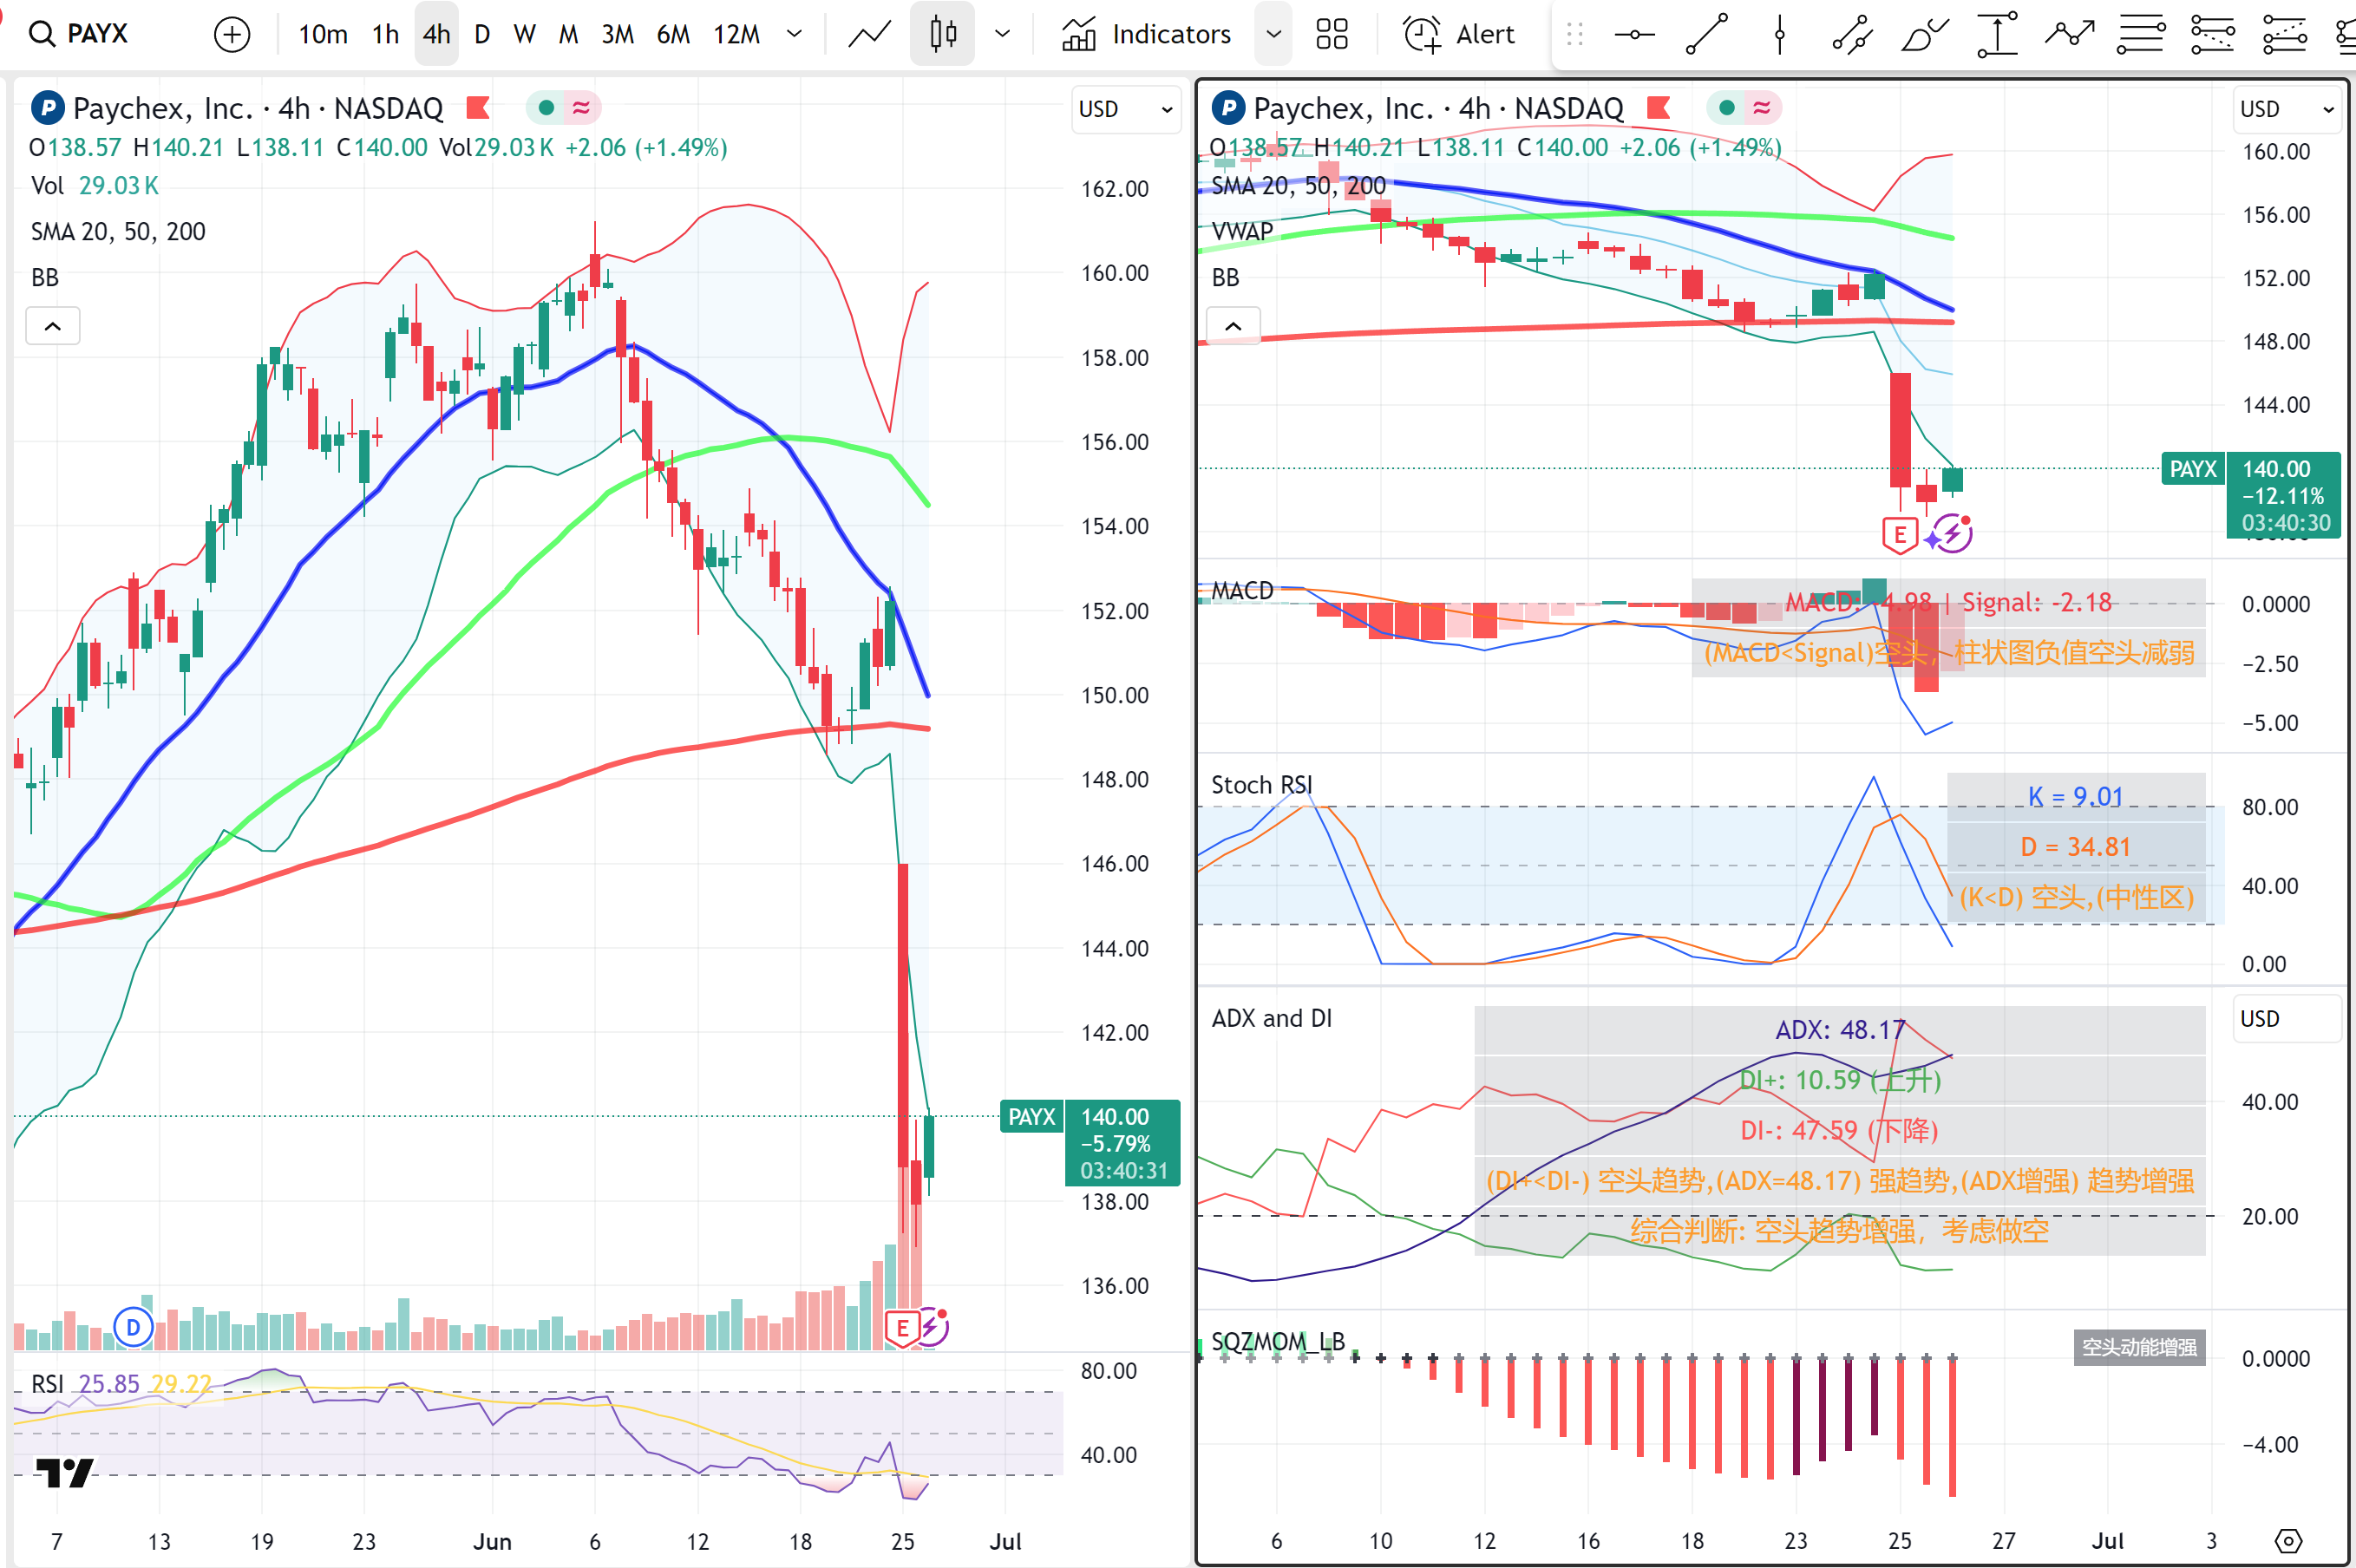Select the vertical line drawing tool

coord(1779,35)
